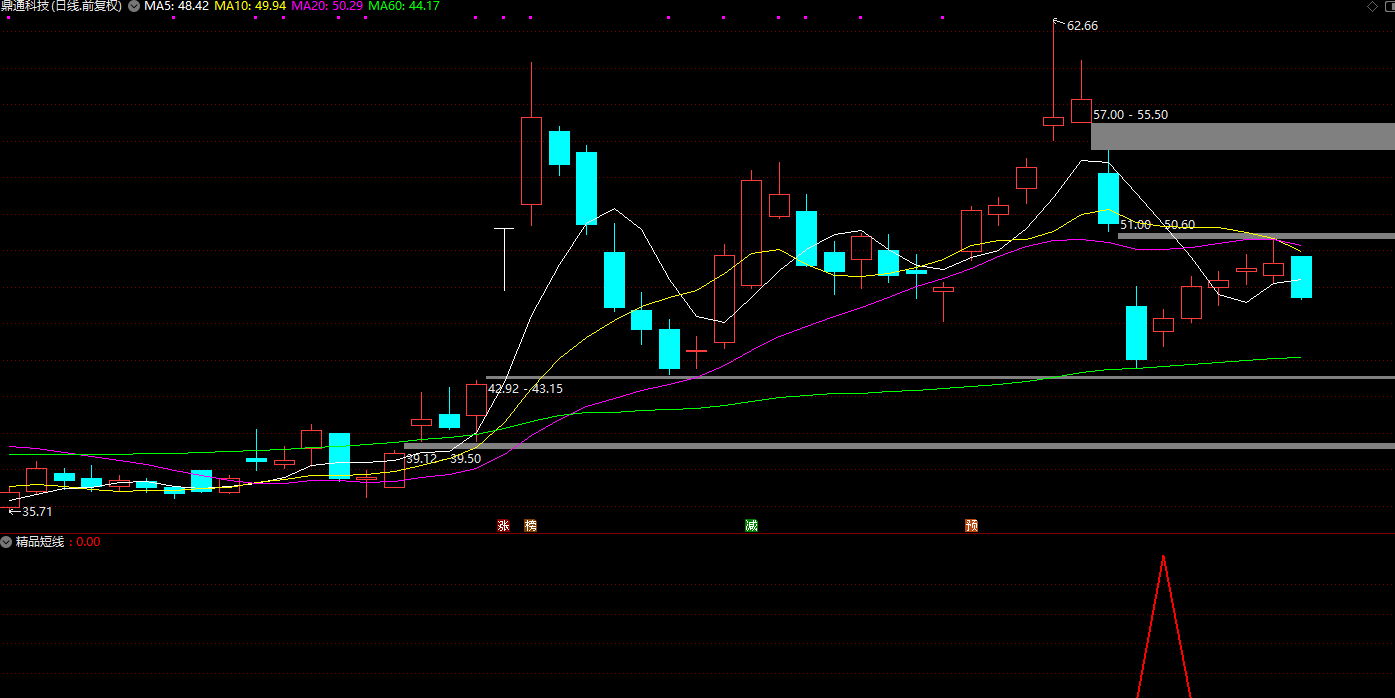
Task: Select the green MA60 label
Action: point(404,6)
